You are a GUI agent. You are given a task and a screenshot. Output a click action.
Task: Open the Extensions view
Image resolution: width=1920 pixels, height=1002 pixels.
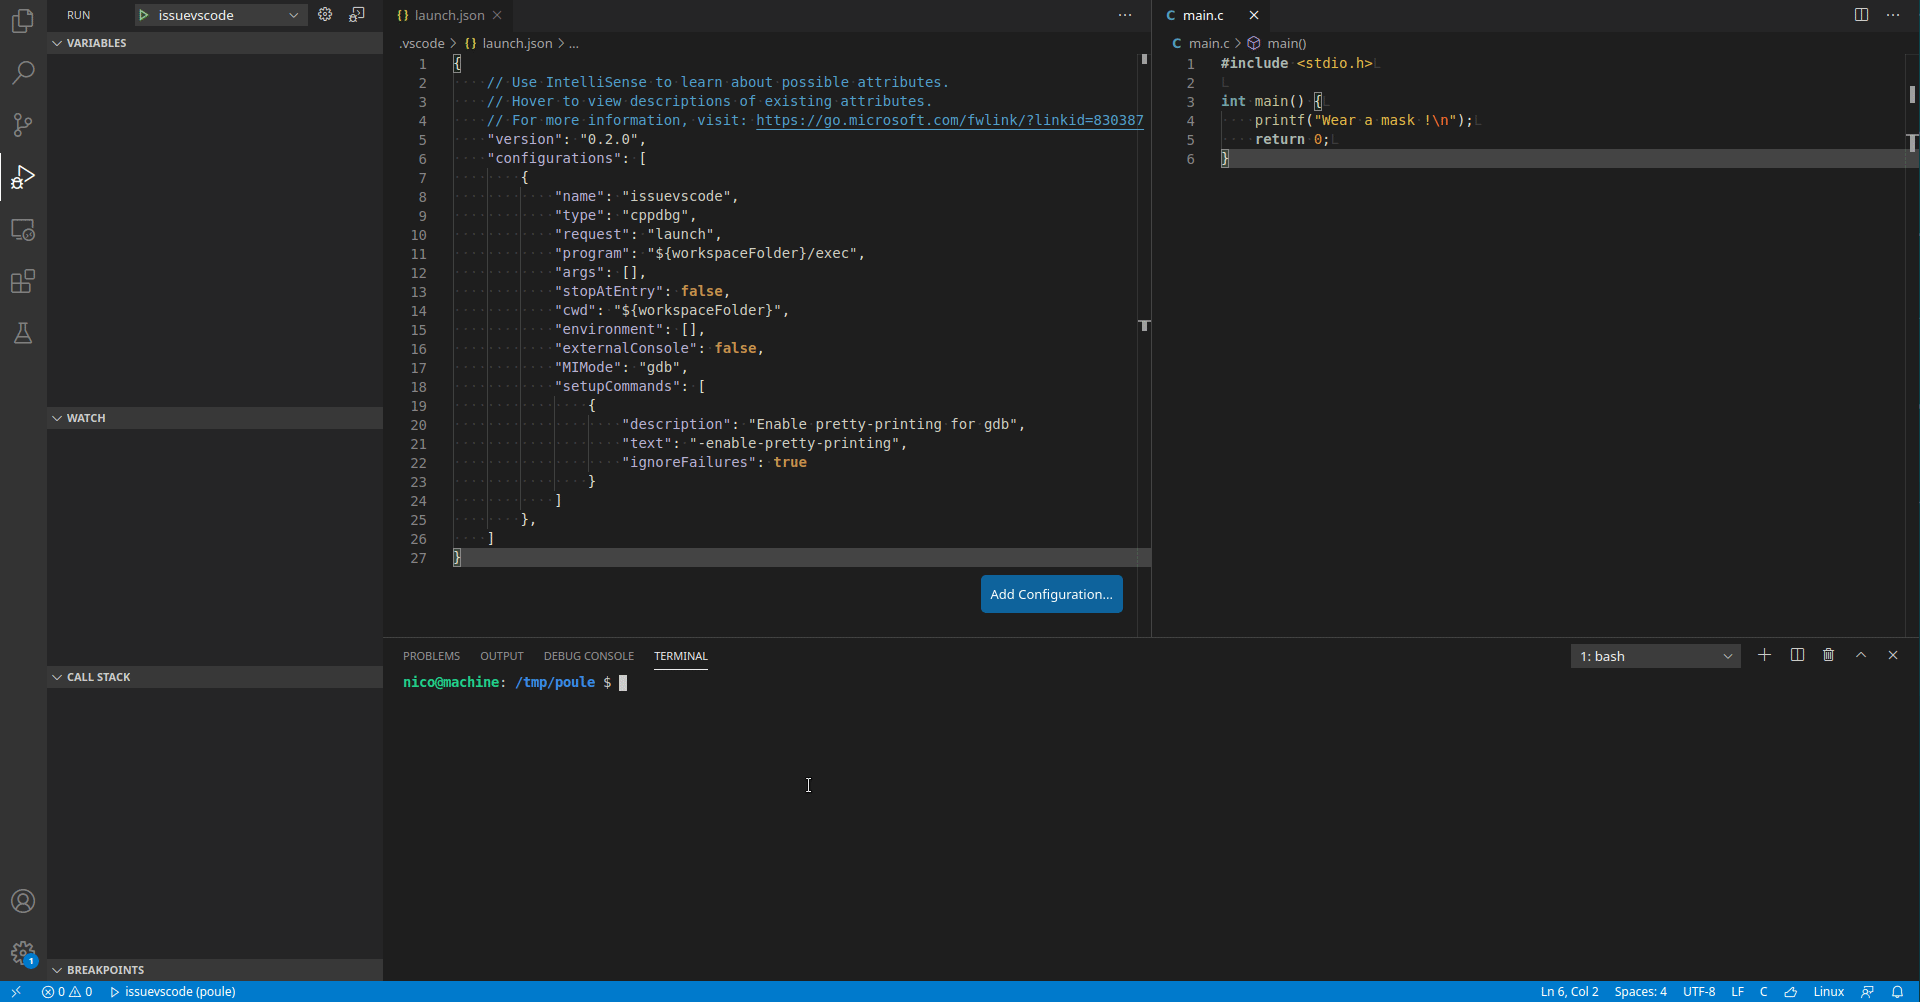[22, 281]
